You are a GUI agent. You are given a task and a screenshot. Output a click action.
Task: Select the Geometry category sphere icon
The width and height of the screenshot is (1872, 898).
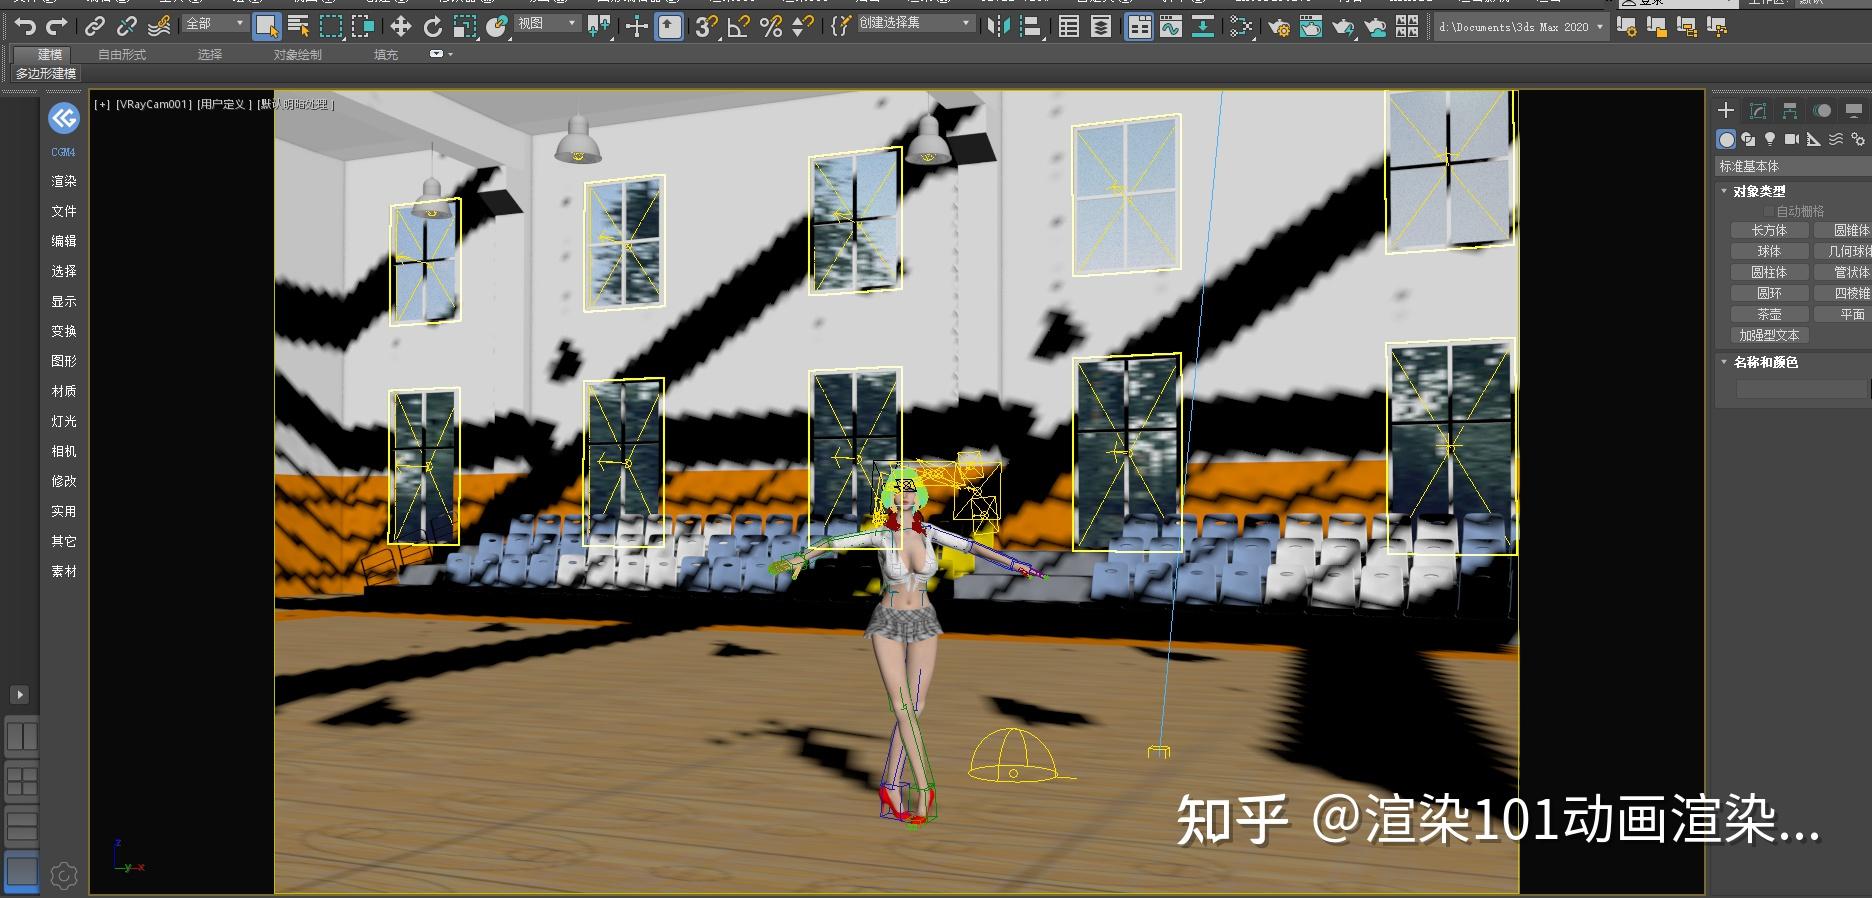pos(1726,139)
